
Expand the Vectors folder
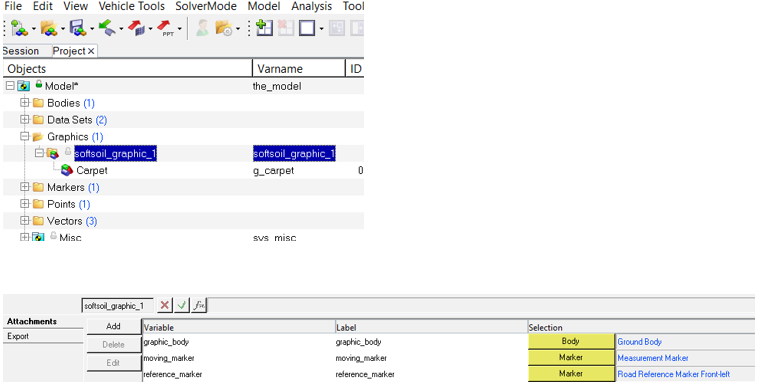tap(24, 221)
